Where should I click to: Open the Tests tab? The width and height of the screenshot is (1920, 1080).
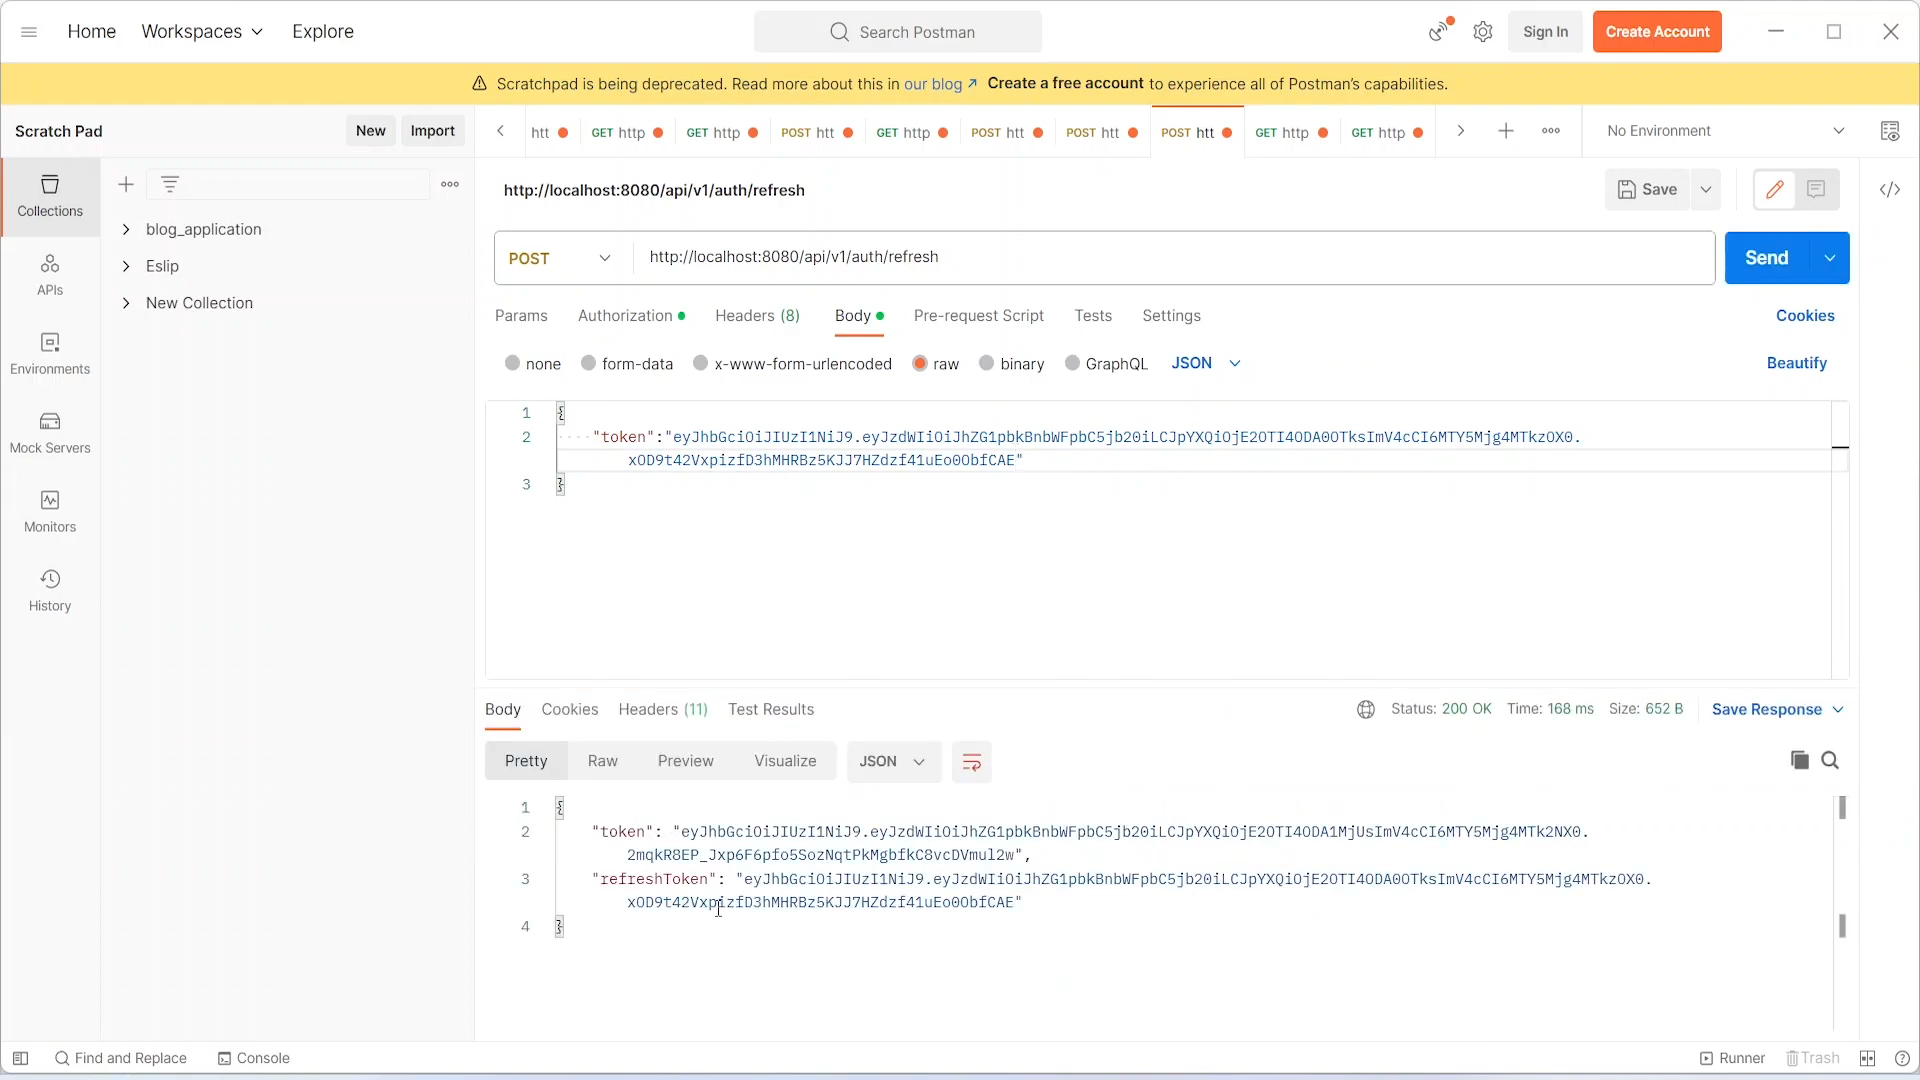pos(1093,316)
